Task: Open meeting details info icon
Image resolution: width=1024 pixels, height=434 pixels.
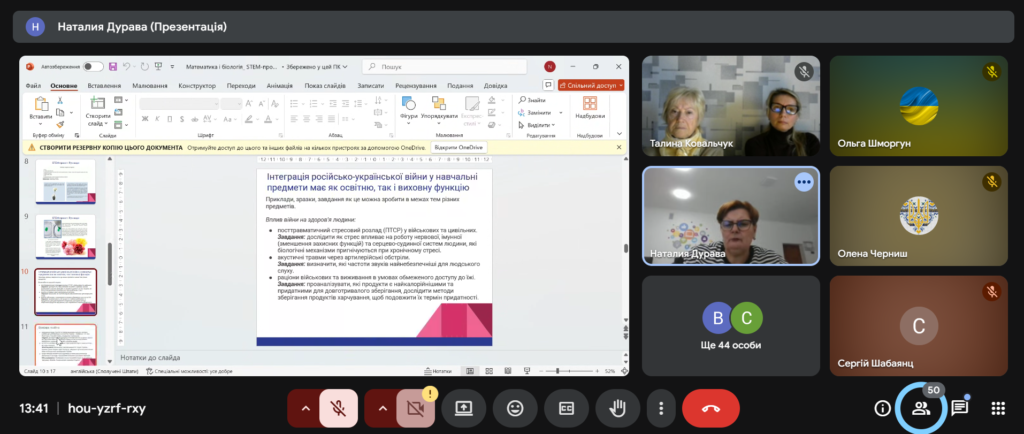Action: pos(882,408)
